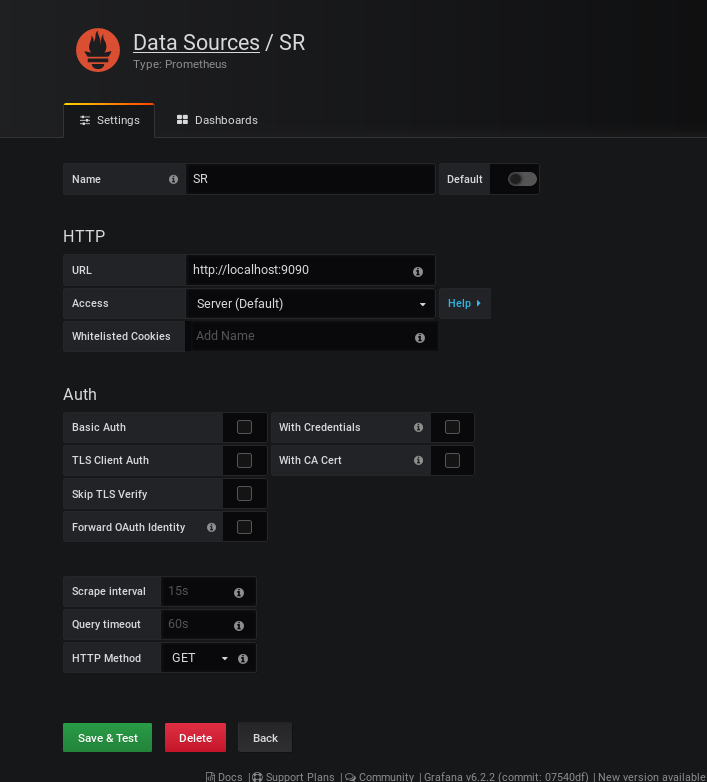Click the Community chat bubbles icon
This screenshot has height=782, width=707.
point(351,777)
